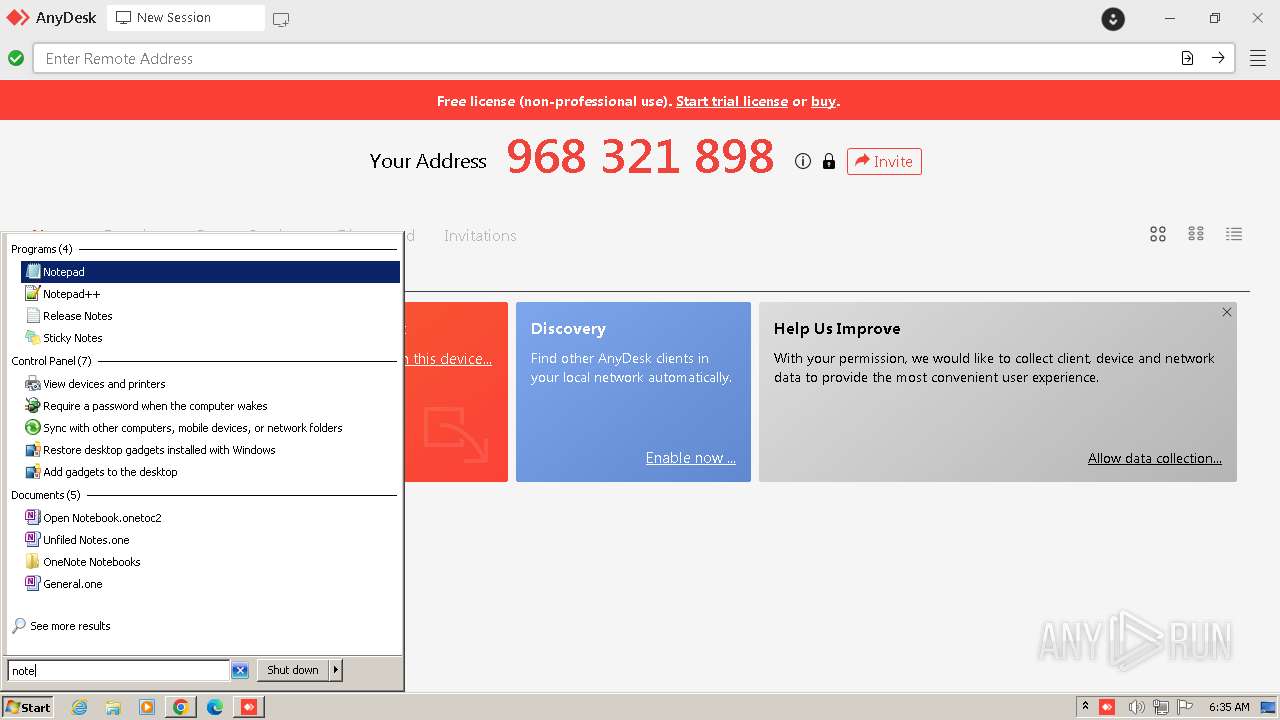Viewport: 1280px width, 720px height.
Task: Close the Help Us Improve card
Action: 1227,312
